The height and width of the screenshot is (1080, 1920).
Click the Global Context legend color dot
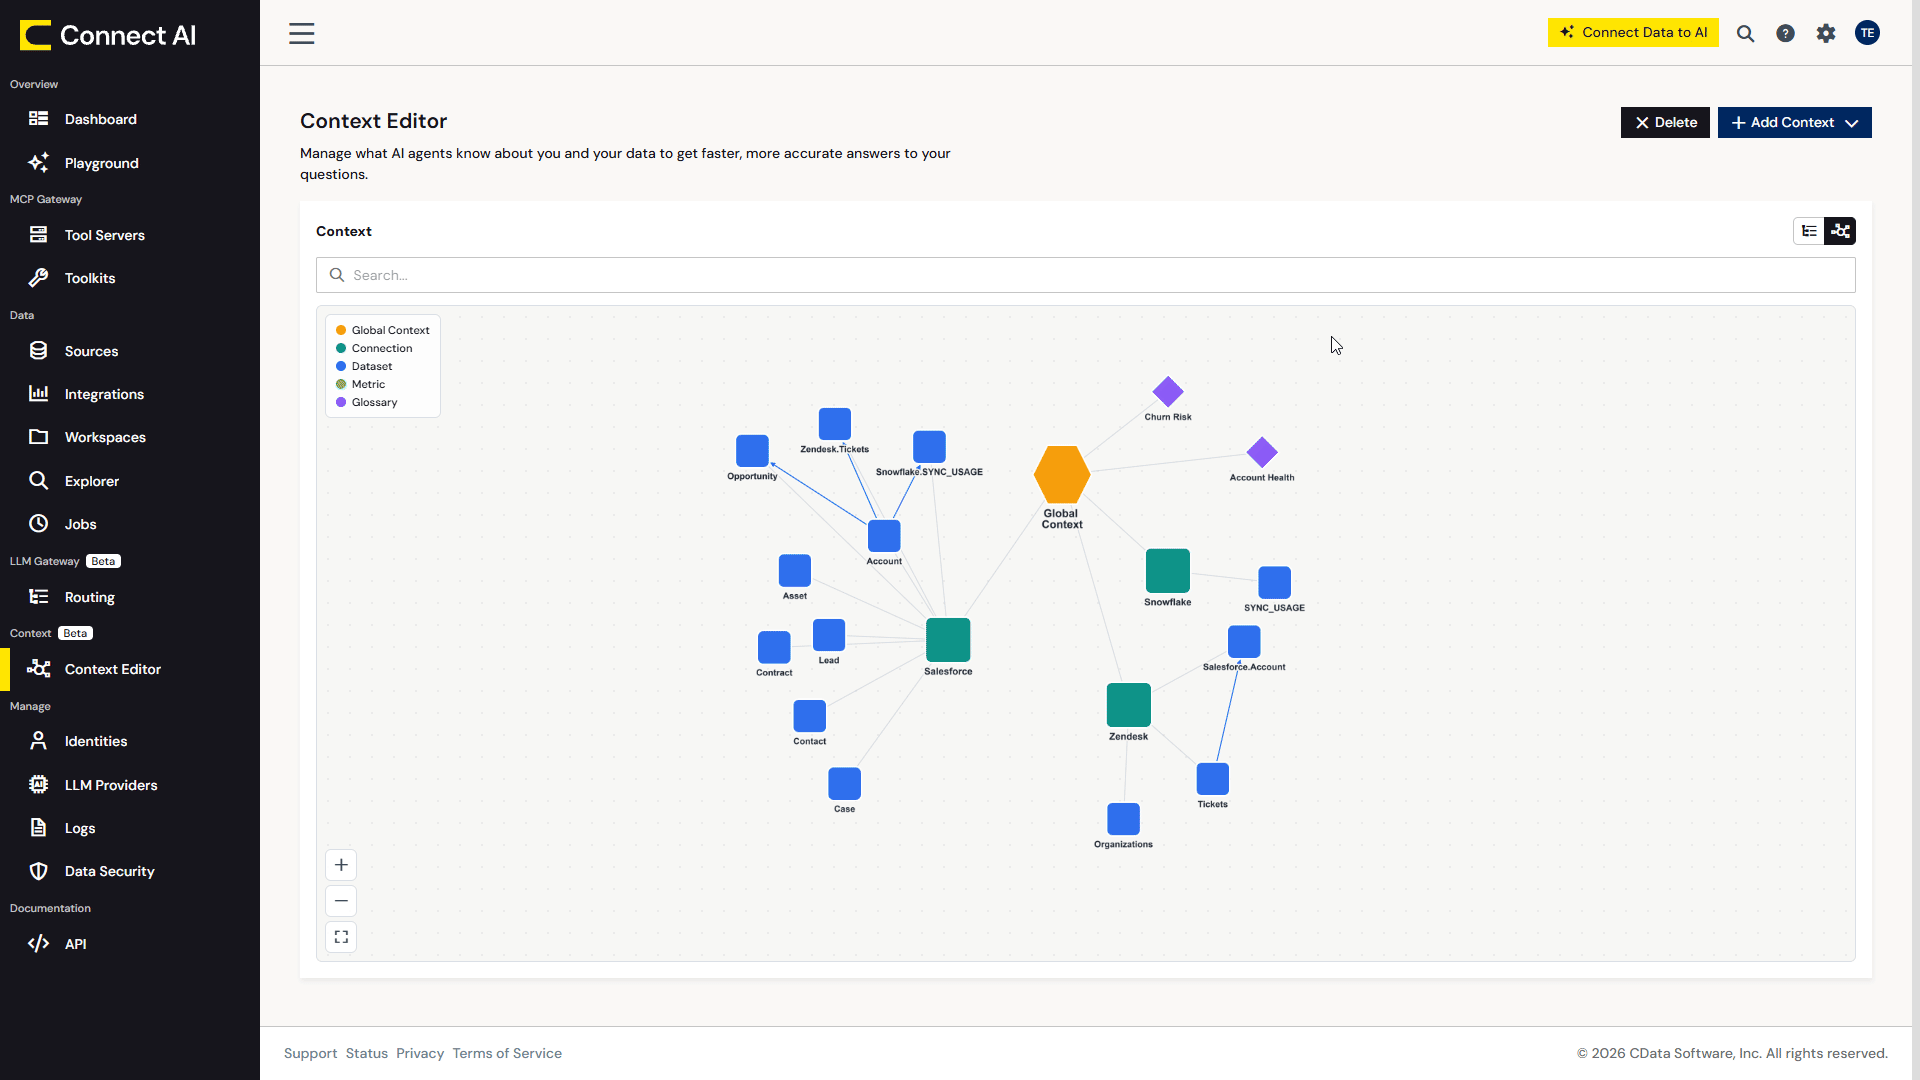pos(341,330)
